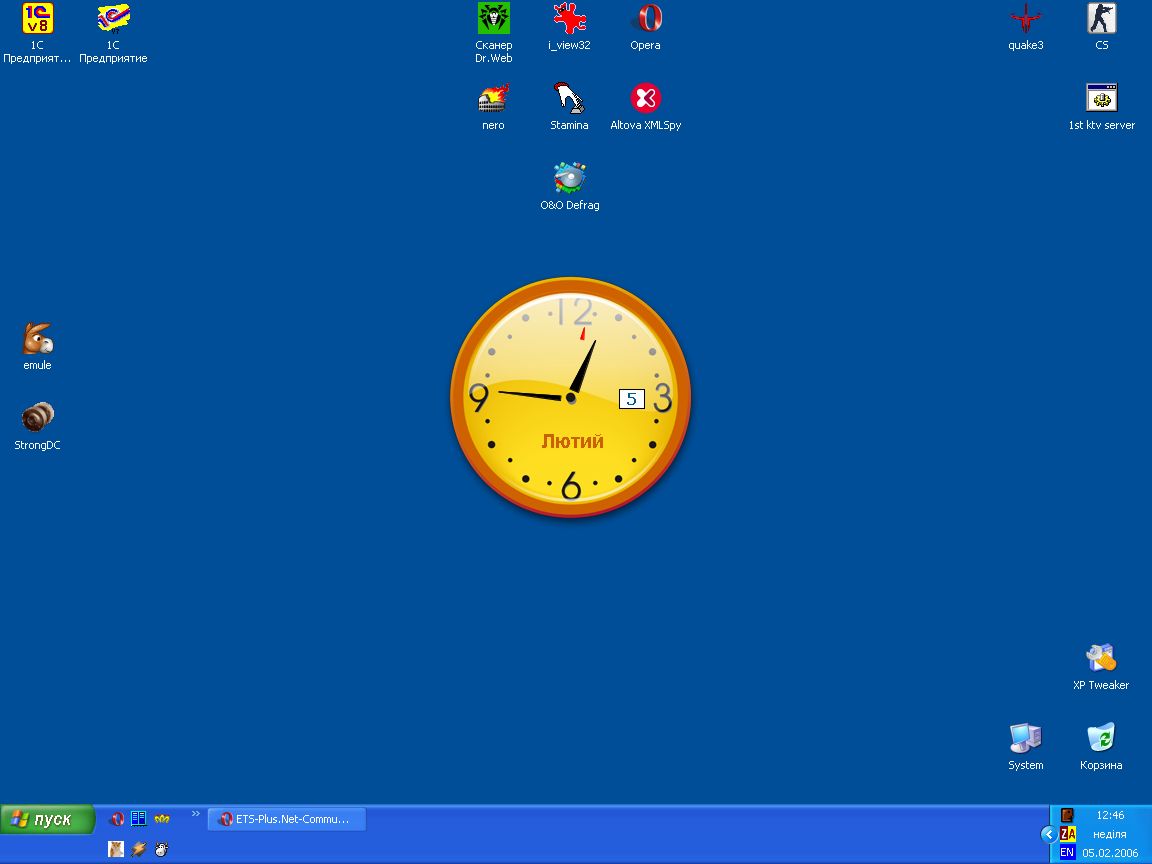
Task: Click the 1C v8 Предприятие desktop icon
Action: coord(37,19)
